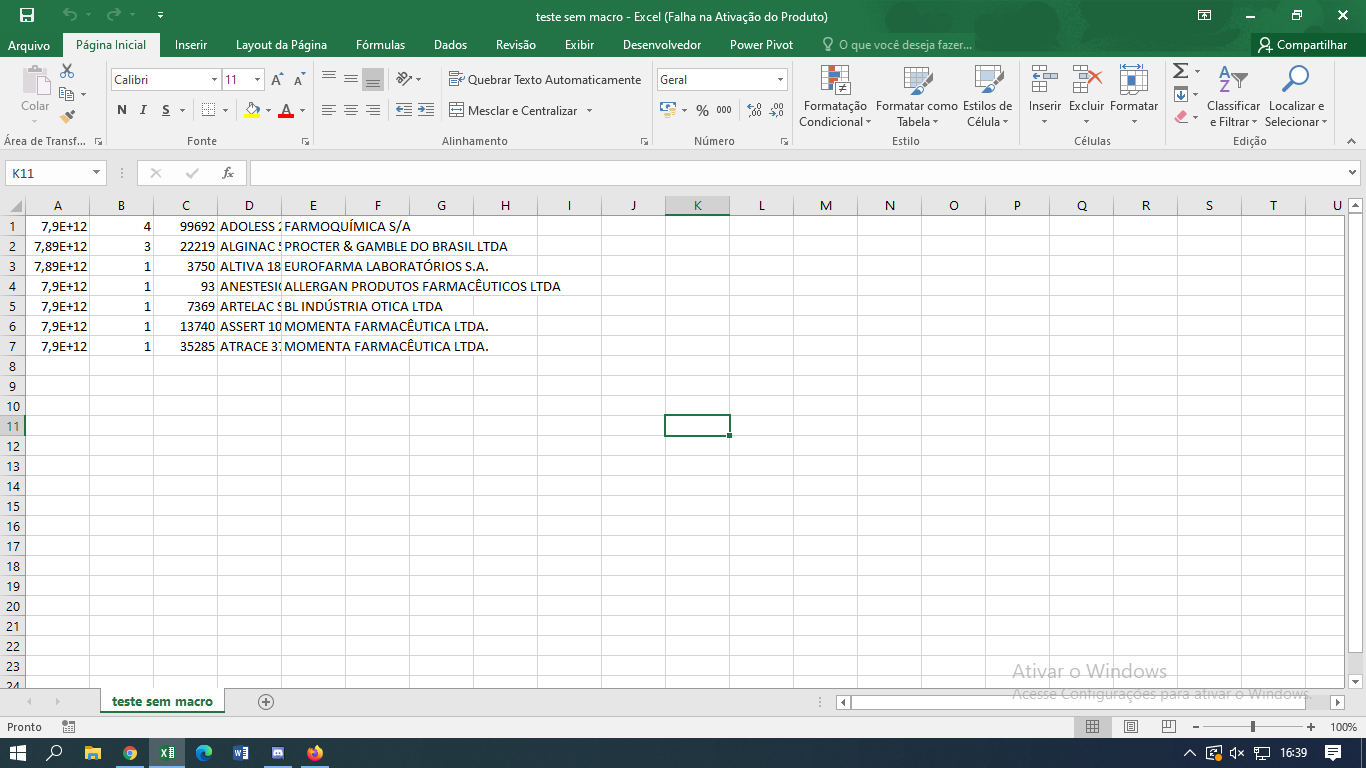Click the Formatar cells button
This screenshot has height=768, width=1366.
pyautogui.click(x=1134, y=96)
